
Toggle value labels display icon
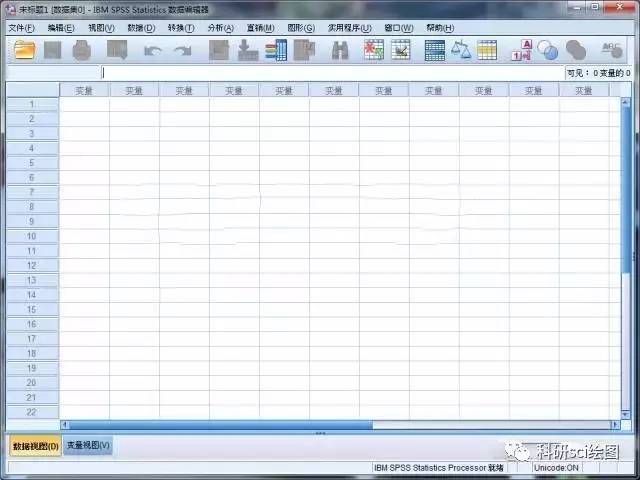point(522,50)
